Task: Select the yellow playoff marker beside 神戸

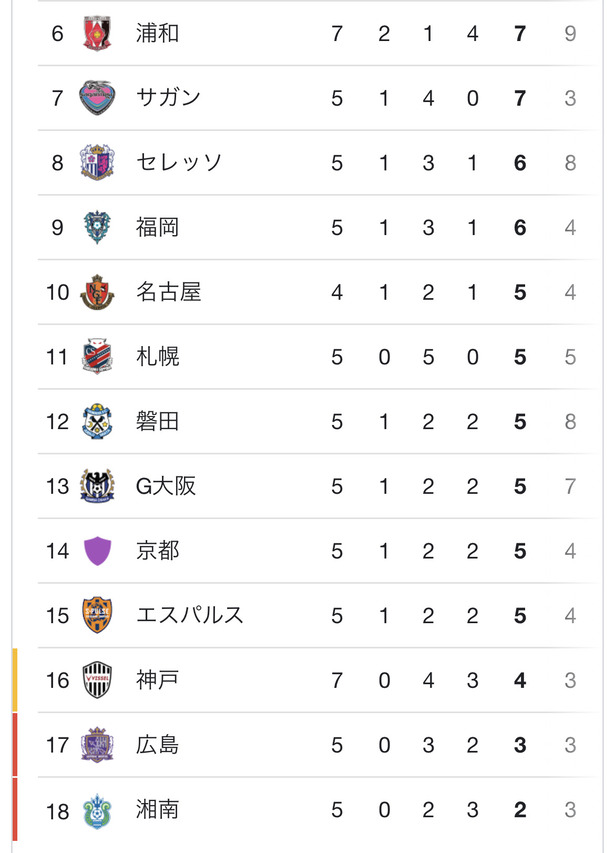Action: coord(15,680)
